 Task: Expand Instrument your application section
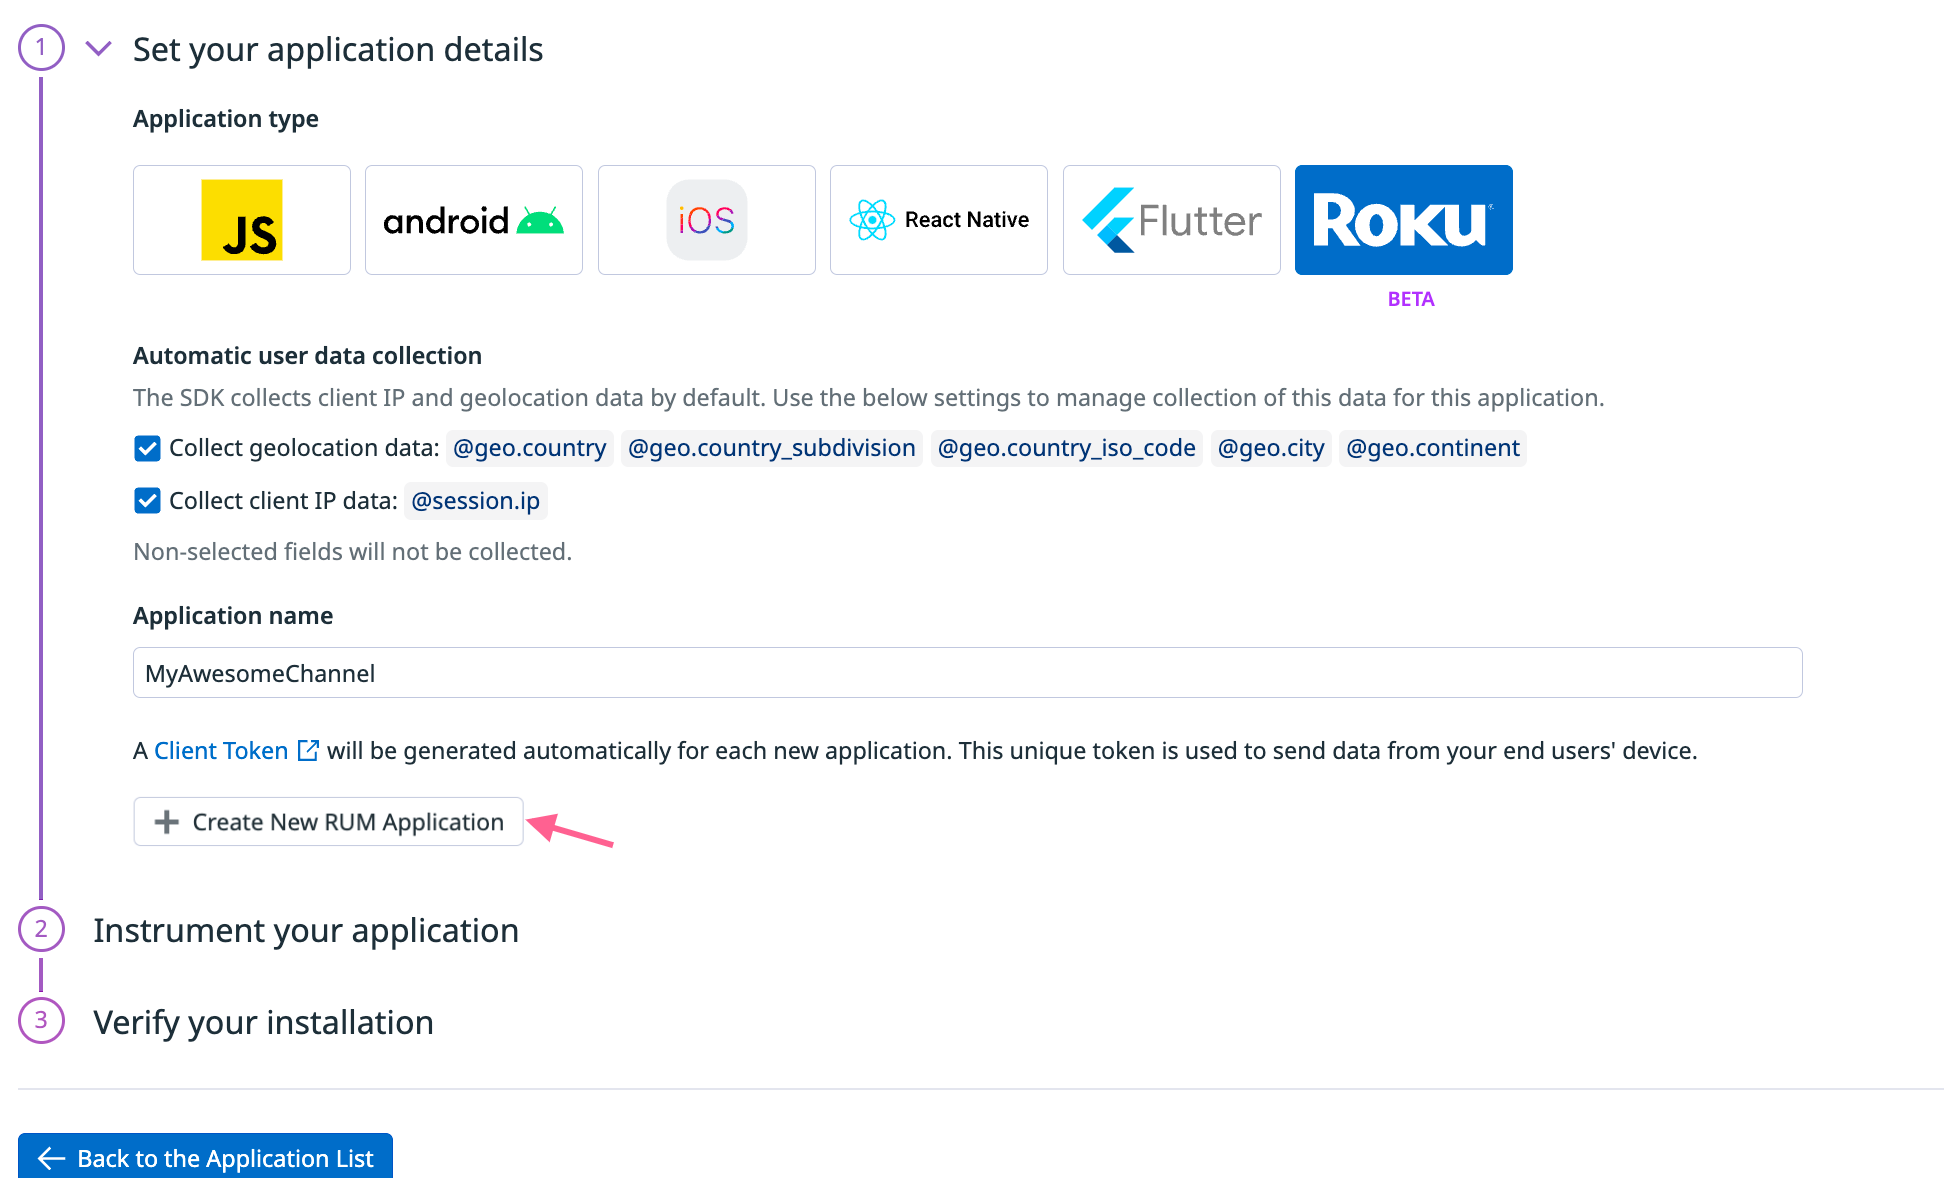click(305, 931)
